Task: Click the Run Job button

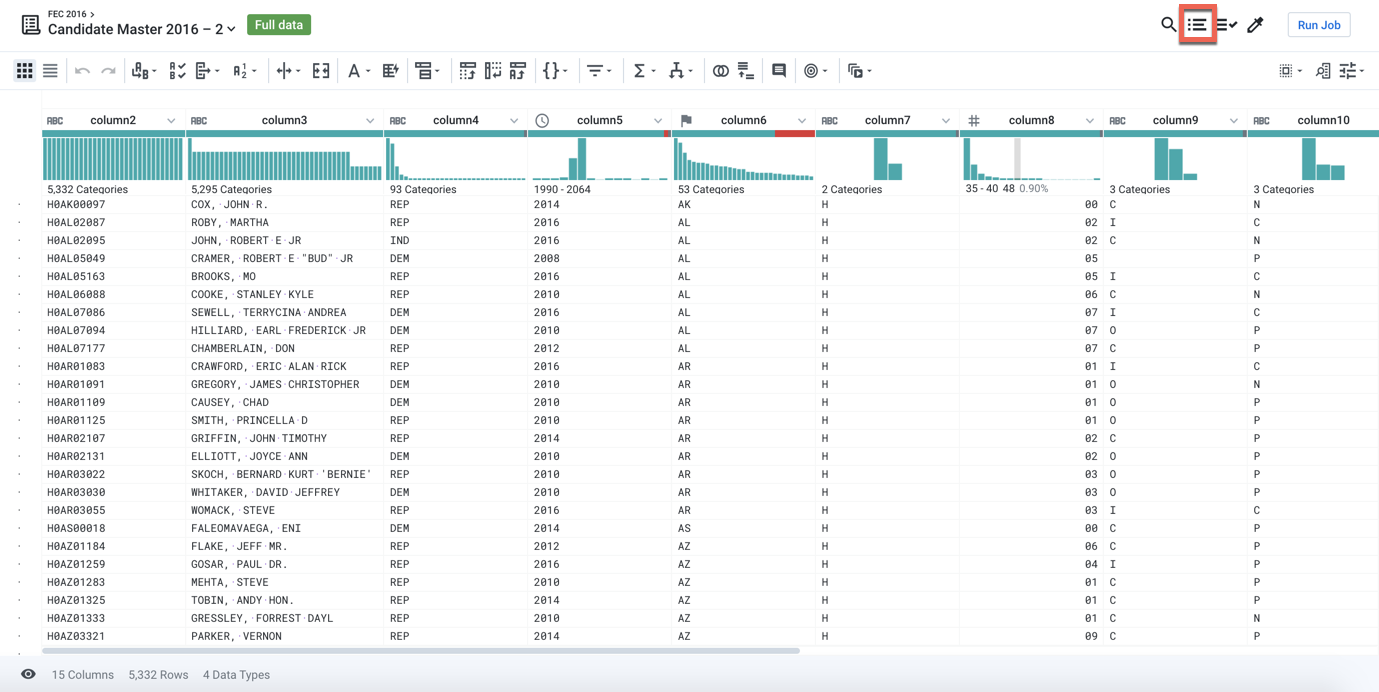Action: 1318,24
